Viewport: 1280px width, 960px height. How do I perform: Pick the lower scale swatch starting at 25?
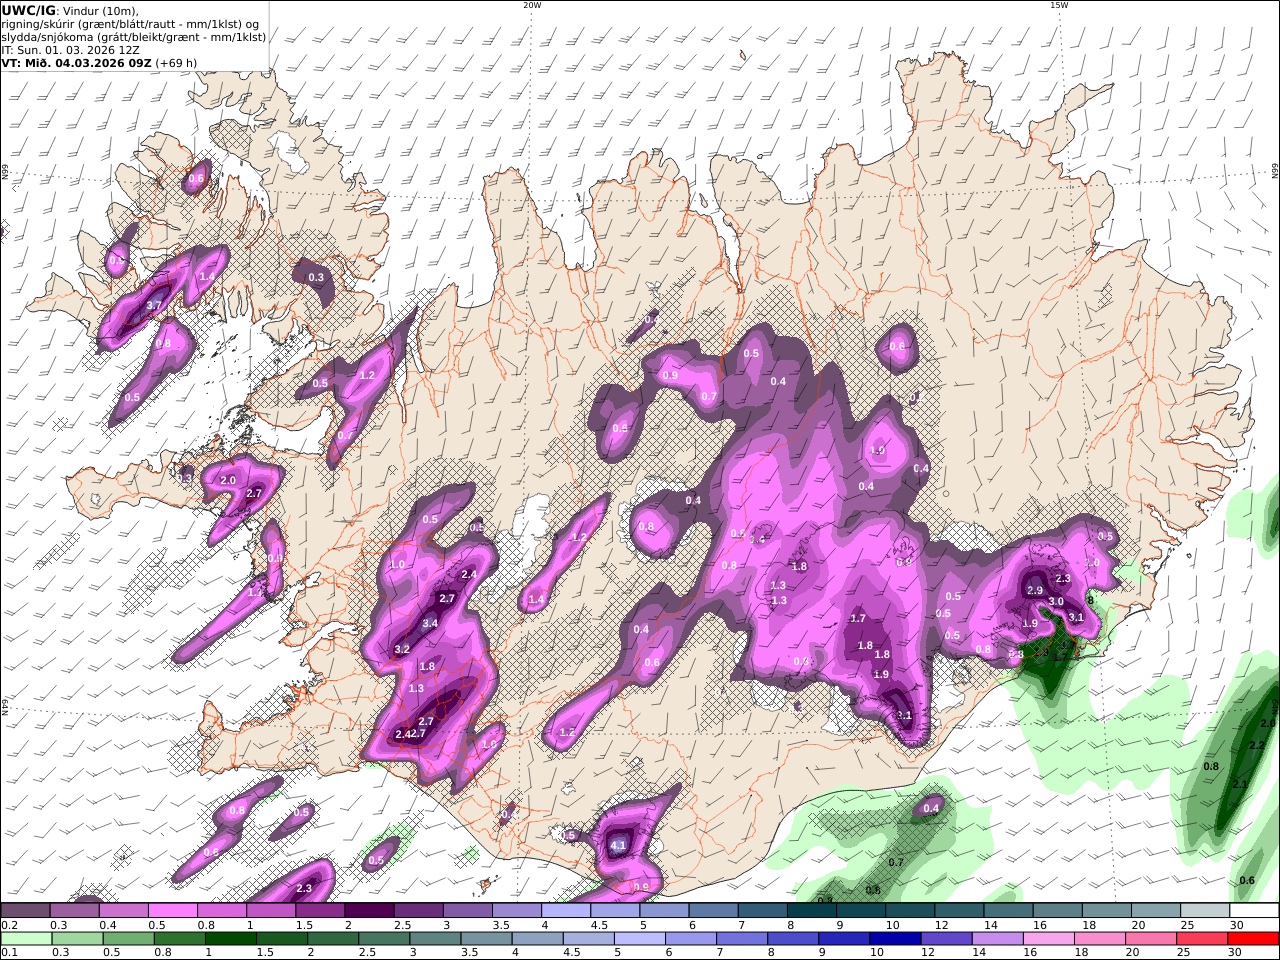pos(1202,939)
